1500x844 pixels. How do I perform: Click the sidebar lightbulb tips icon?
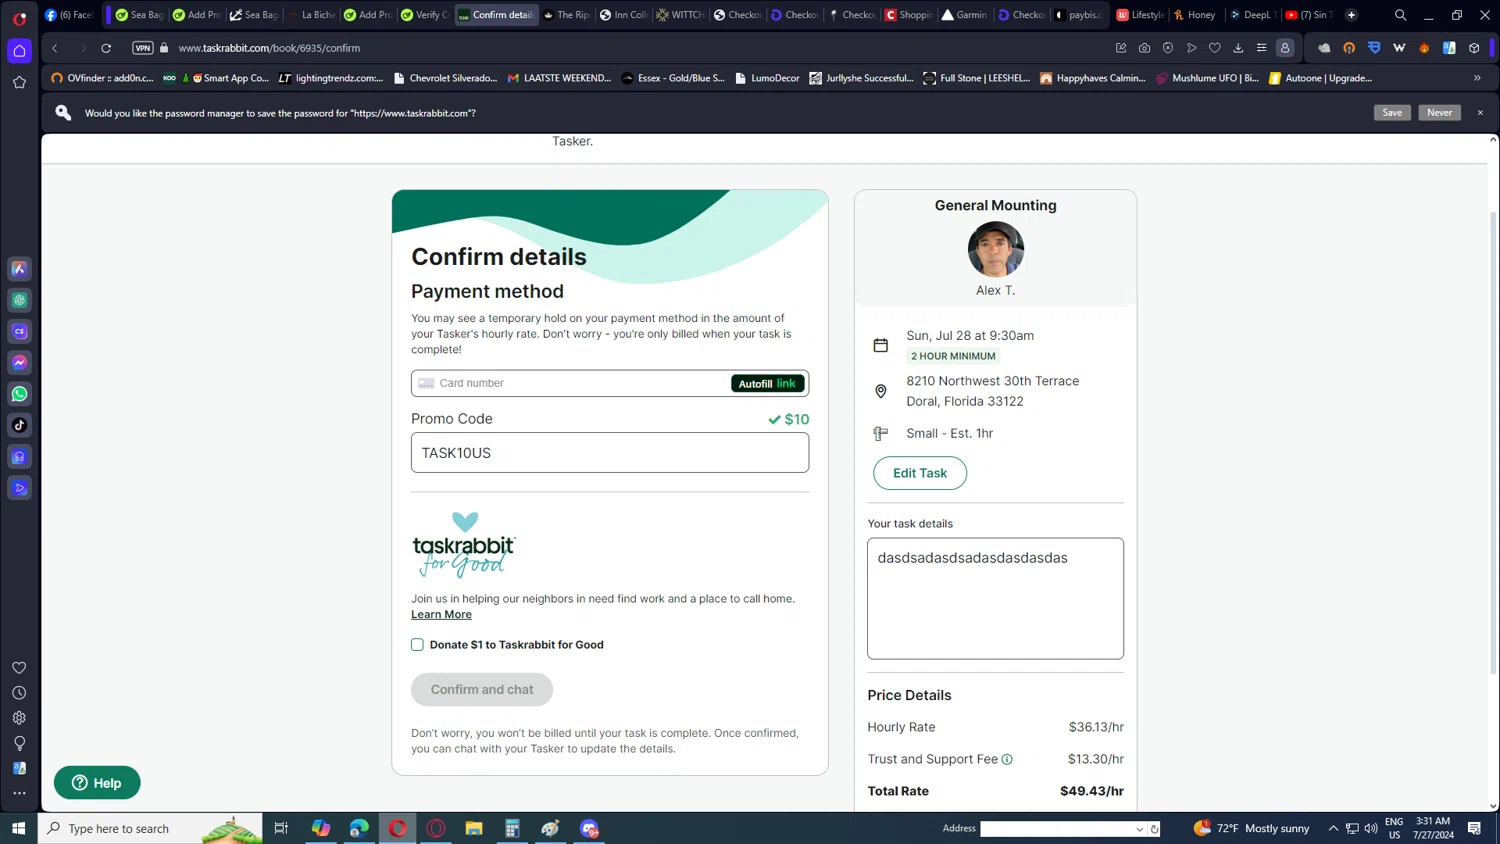tap(19, 743)
